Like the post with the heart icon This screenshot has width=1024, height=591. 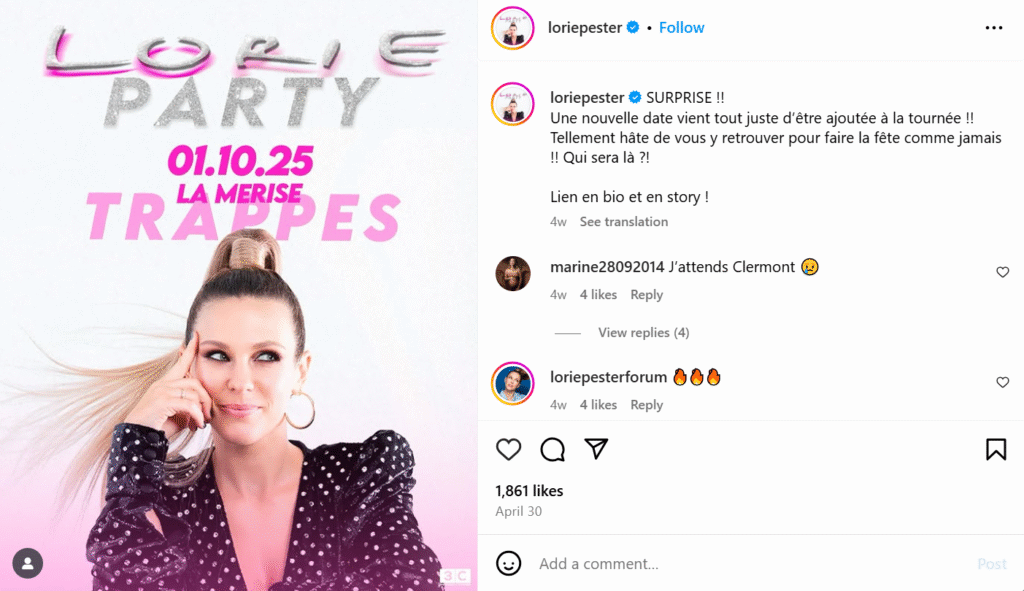tap(508, 449)
